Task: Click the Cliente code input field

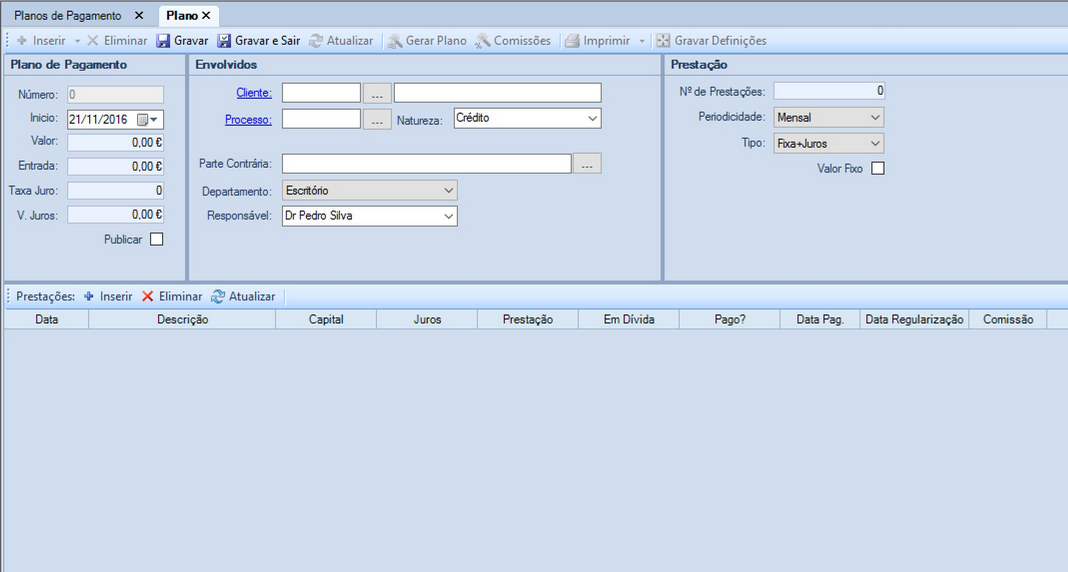Action: coord(321,93)
